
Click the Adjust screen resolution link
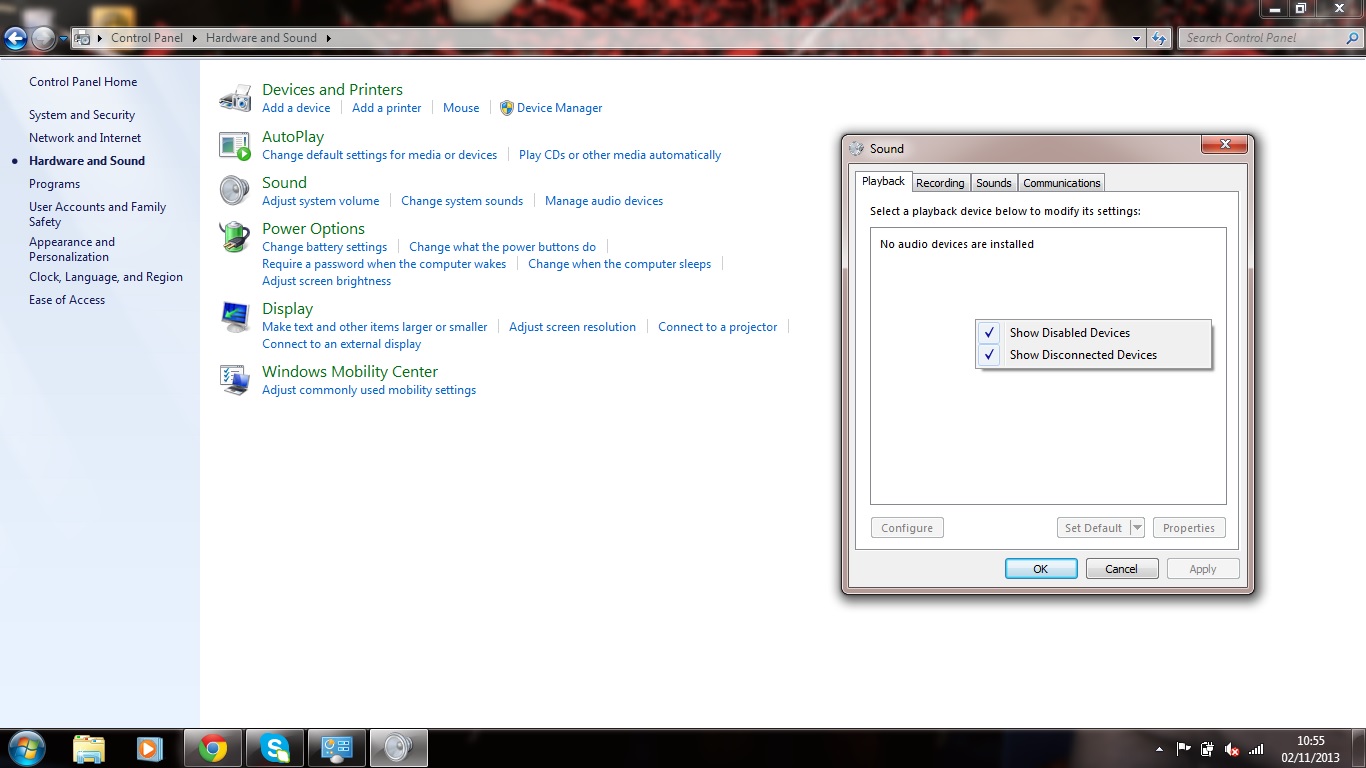coord(572,326)
